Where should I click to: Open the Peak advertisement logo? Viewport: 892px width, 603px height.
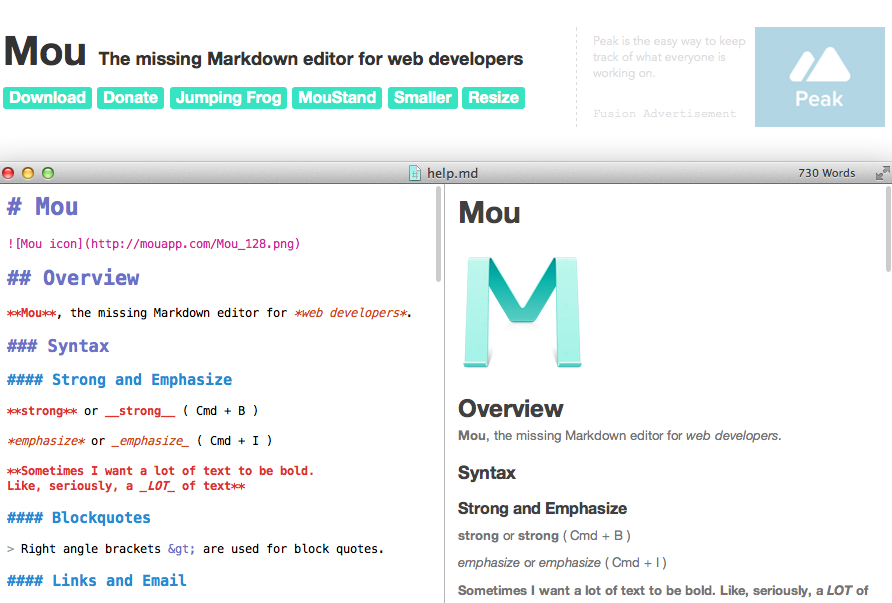point(820,77)
